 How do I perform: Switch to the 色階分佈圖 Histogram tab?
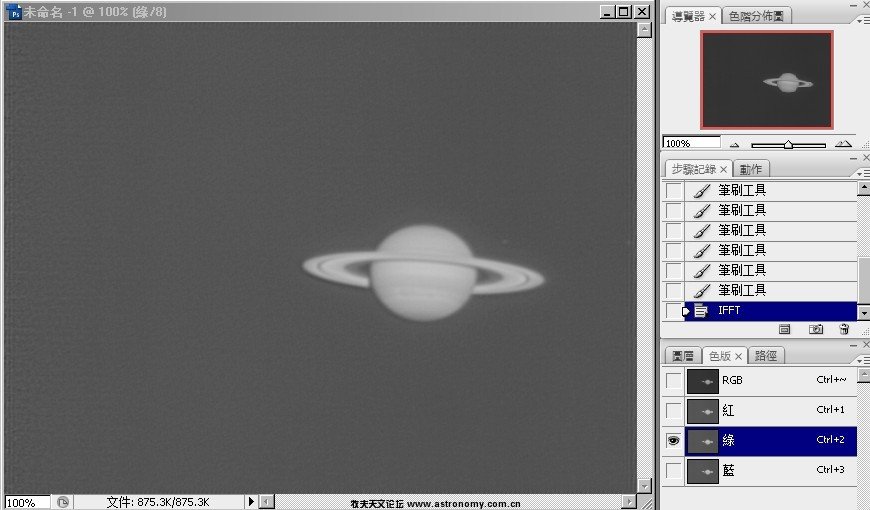[x=756, y=16]
